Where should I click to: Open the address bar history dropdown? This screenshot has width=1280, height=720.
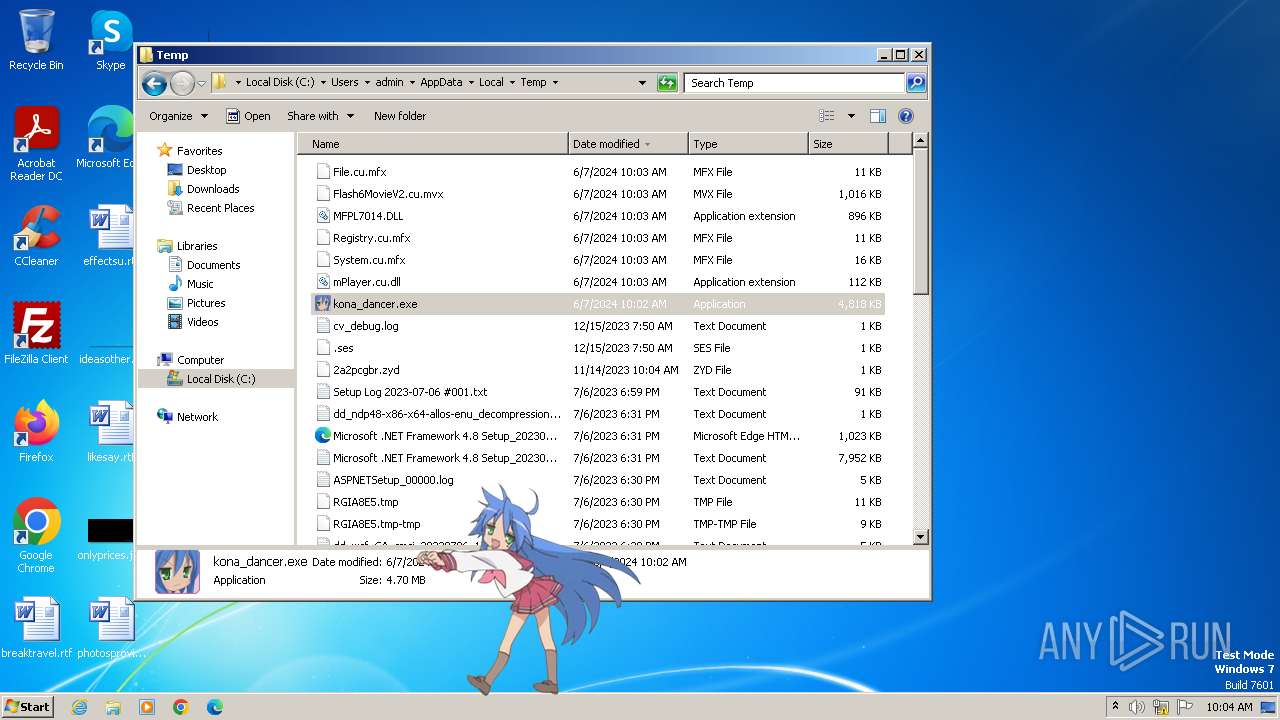642,83
